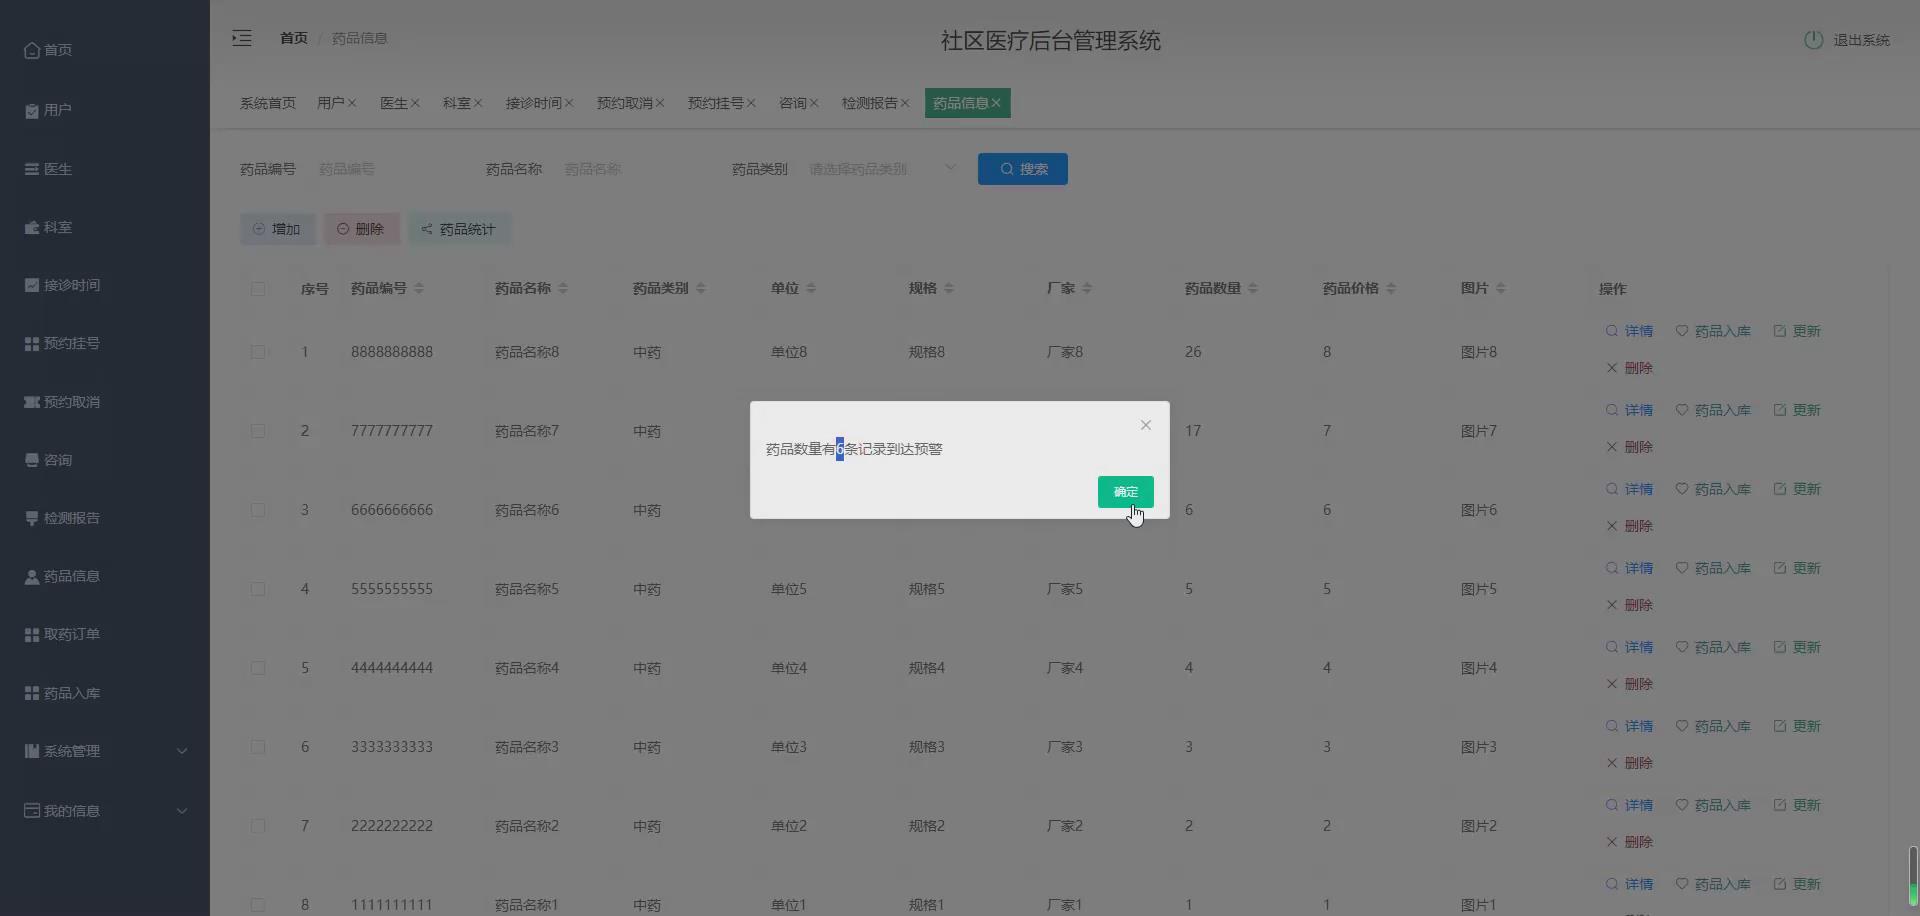Select 取药订单 in the sidebar
This screenshot has height=916, width=1920.
(x=70, y=633)
